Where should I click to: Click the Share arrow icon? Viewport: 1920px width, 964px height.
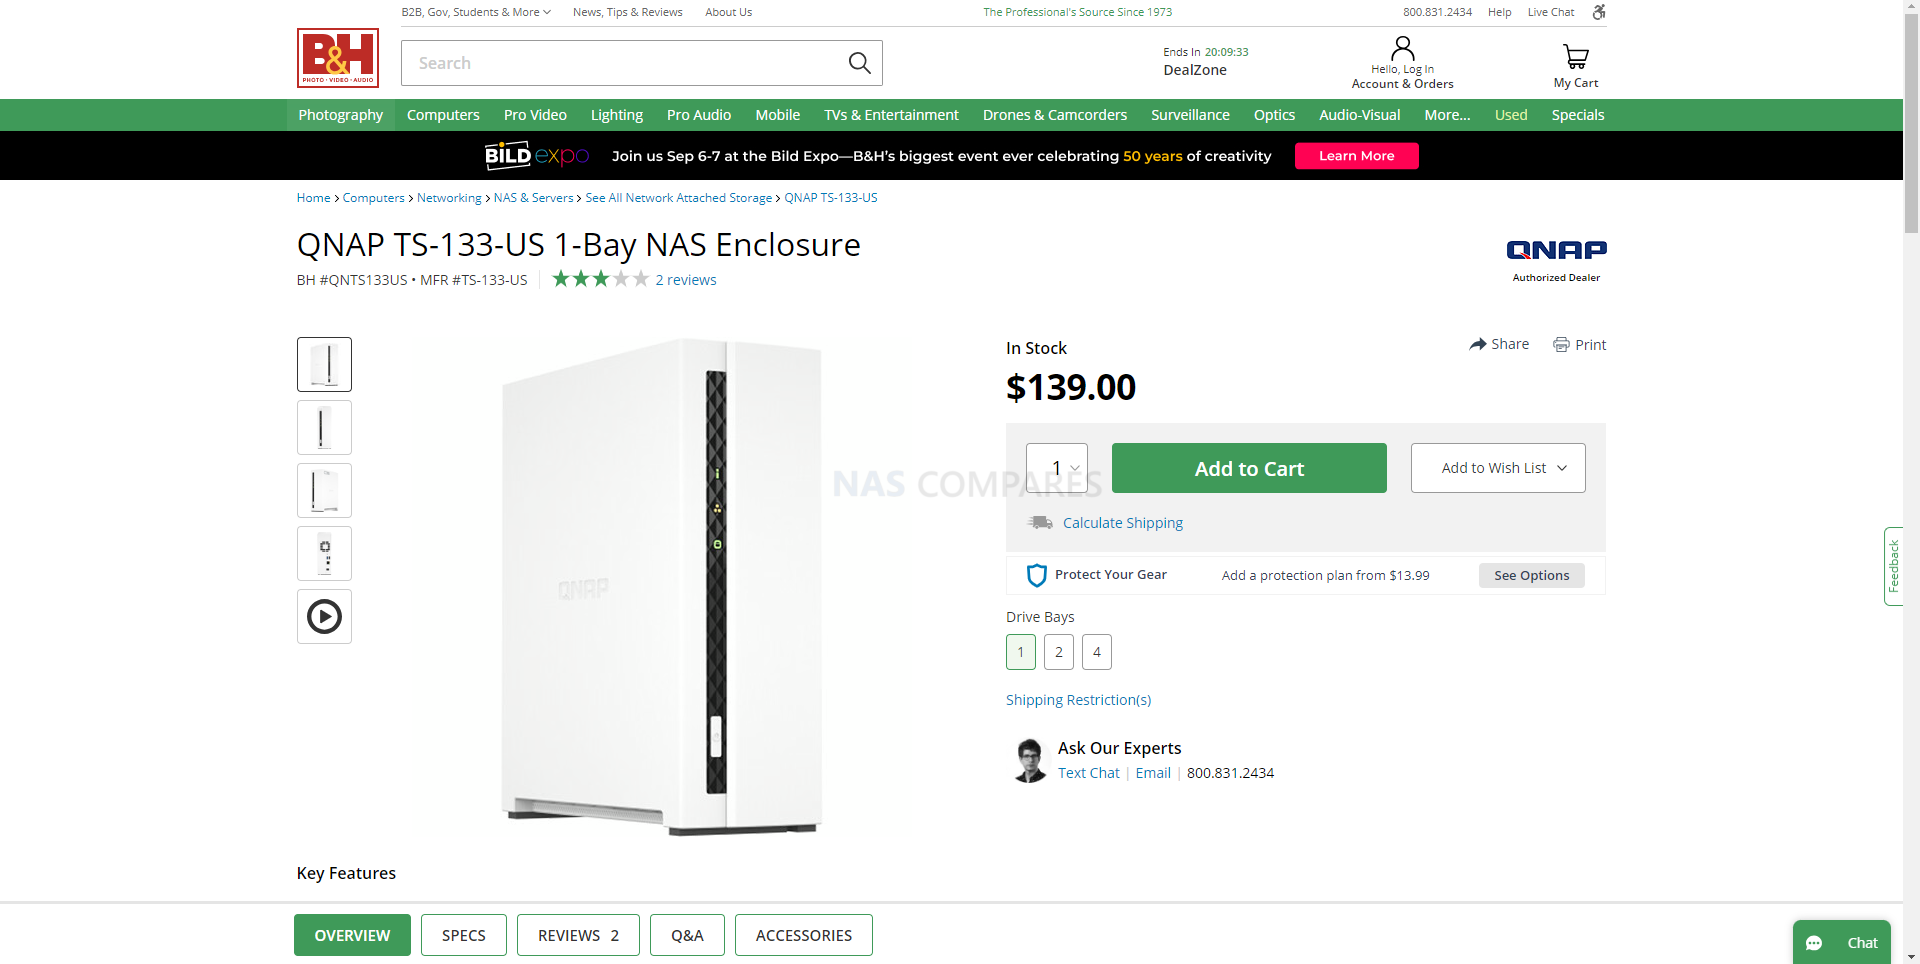click(x=1478, y=344)
